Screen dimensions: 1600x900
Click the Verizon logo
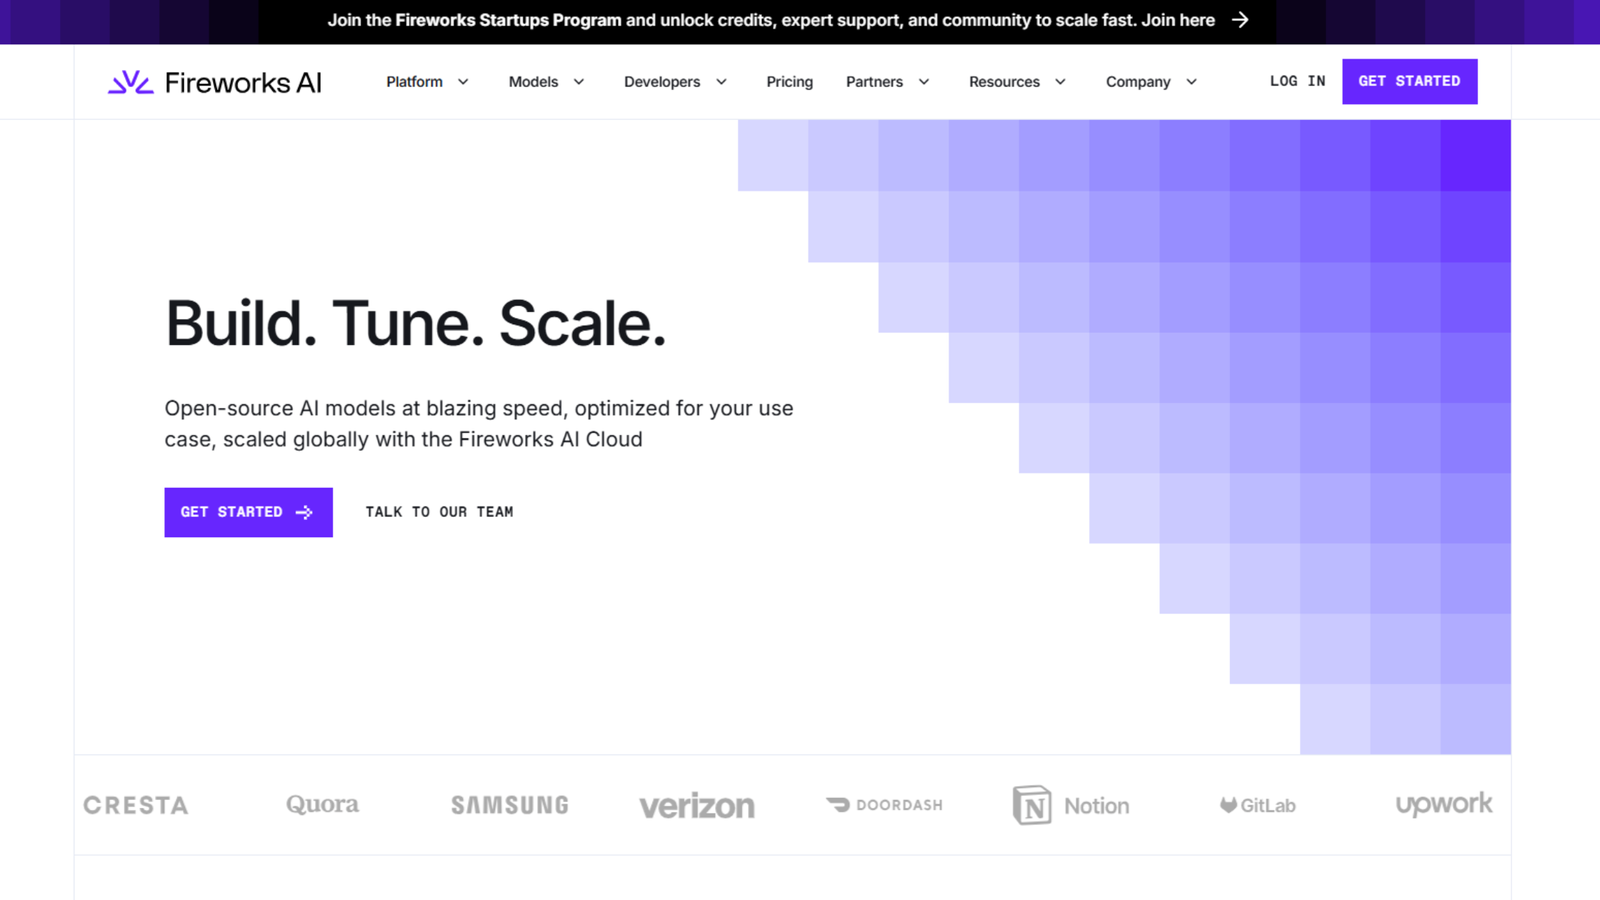(x=697, y=806)
